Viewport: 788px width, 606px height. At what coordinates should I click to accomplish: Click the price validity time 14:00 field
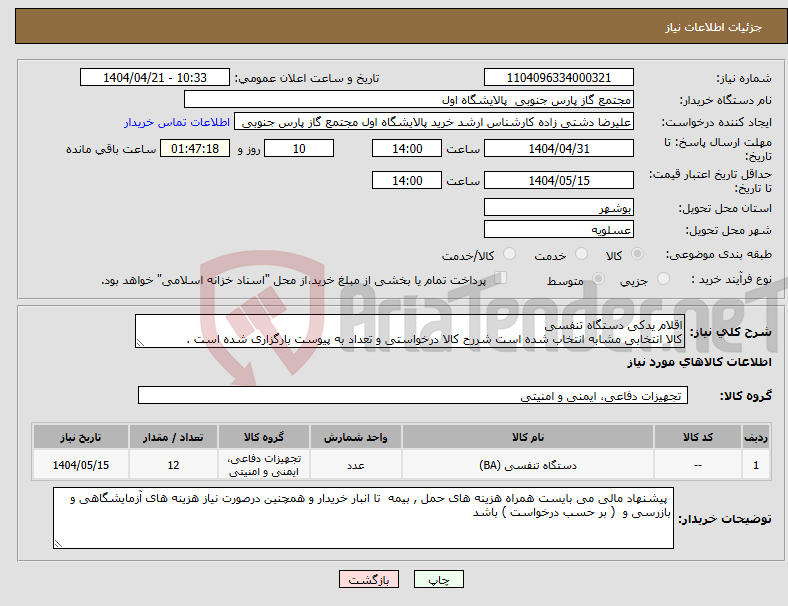[x=407, y=180]
